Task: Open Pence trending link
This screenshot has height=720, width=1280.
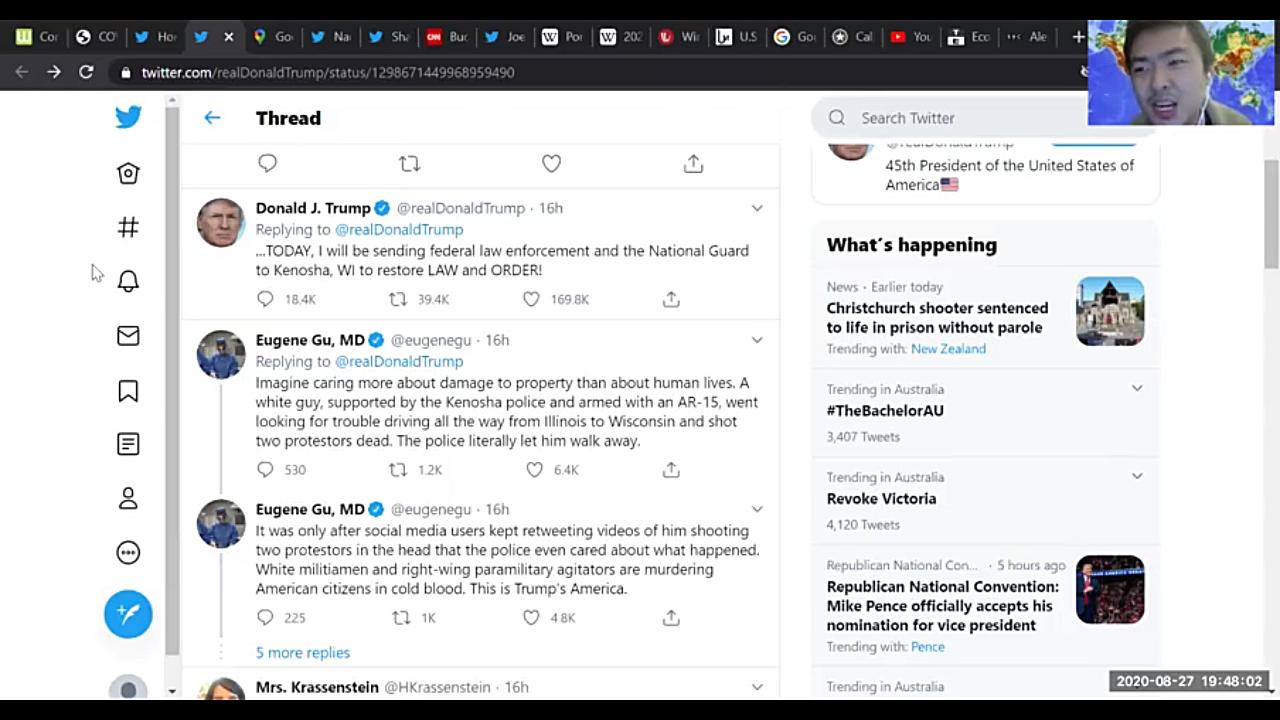Action: [x=927, y=646]
